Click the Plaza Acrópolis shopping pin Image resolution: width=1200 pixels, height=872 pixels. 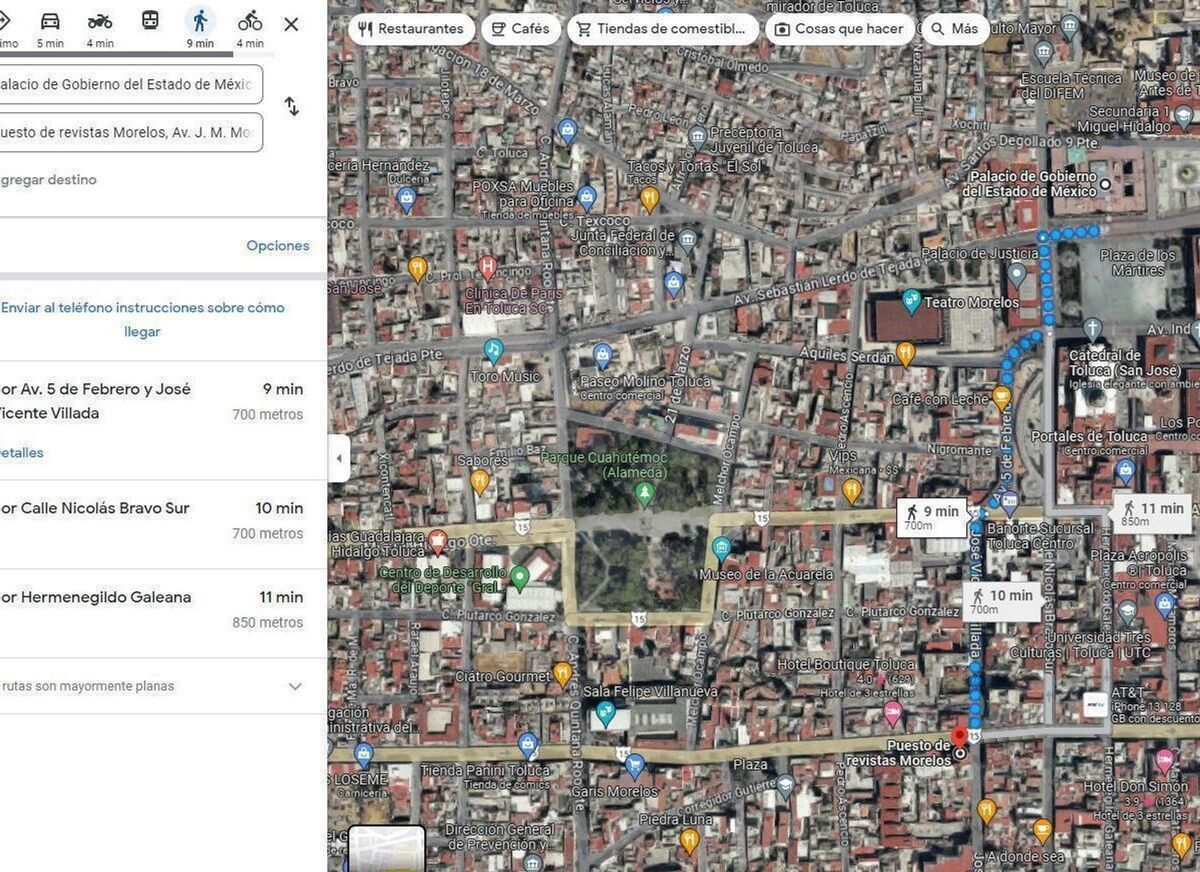click(x=1164, y=603)
